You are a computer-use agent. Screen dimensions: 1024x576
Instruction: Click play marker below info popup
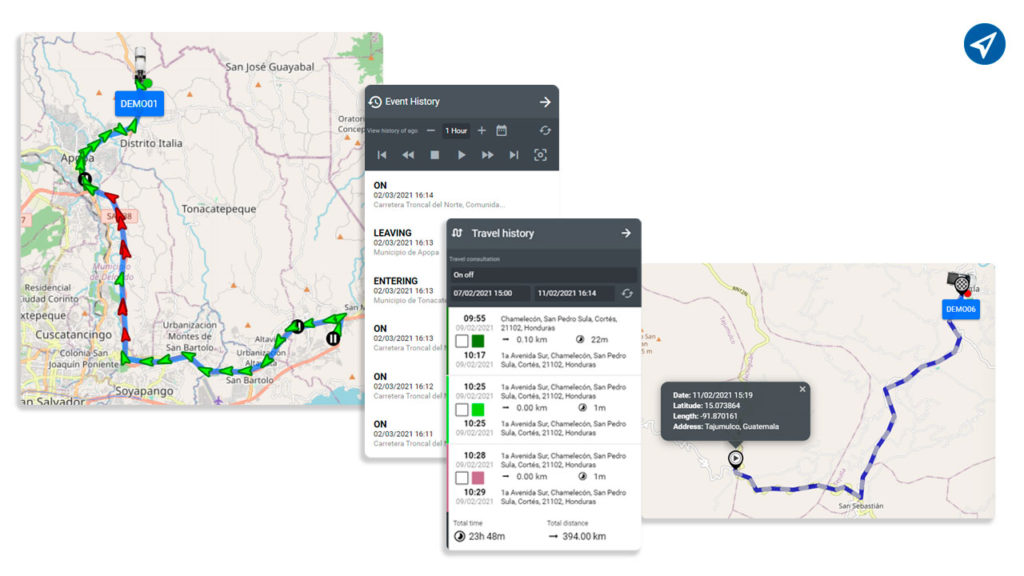click(736, 458)
